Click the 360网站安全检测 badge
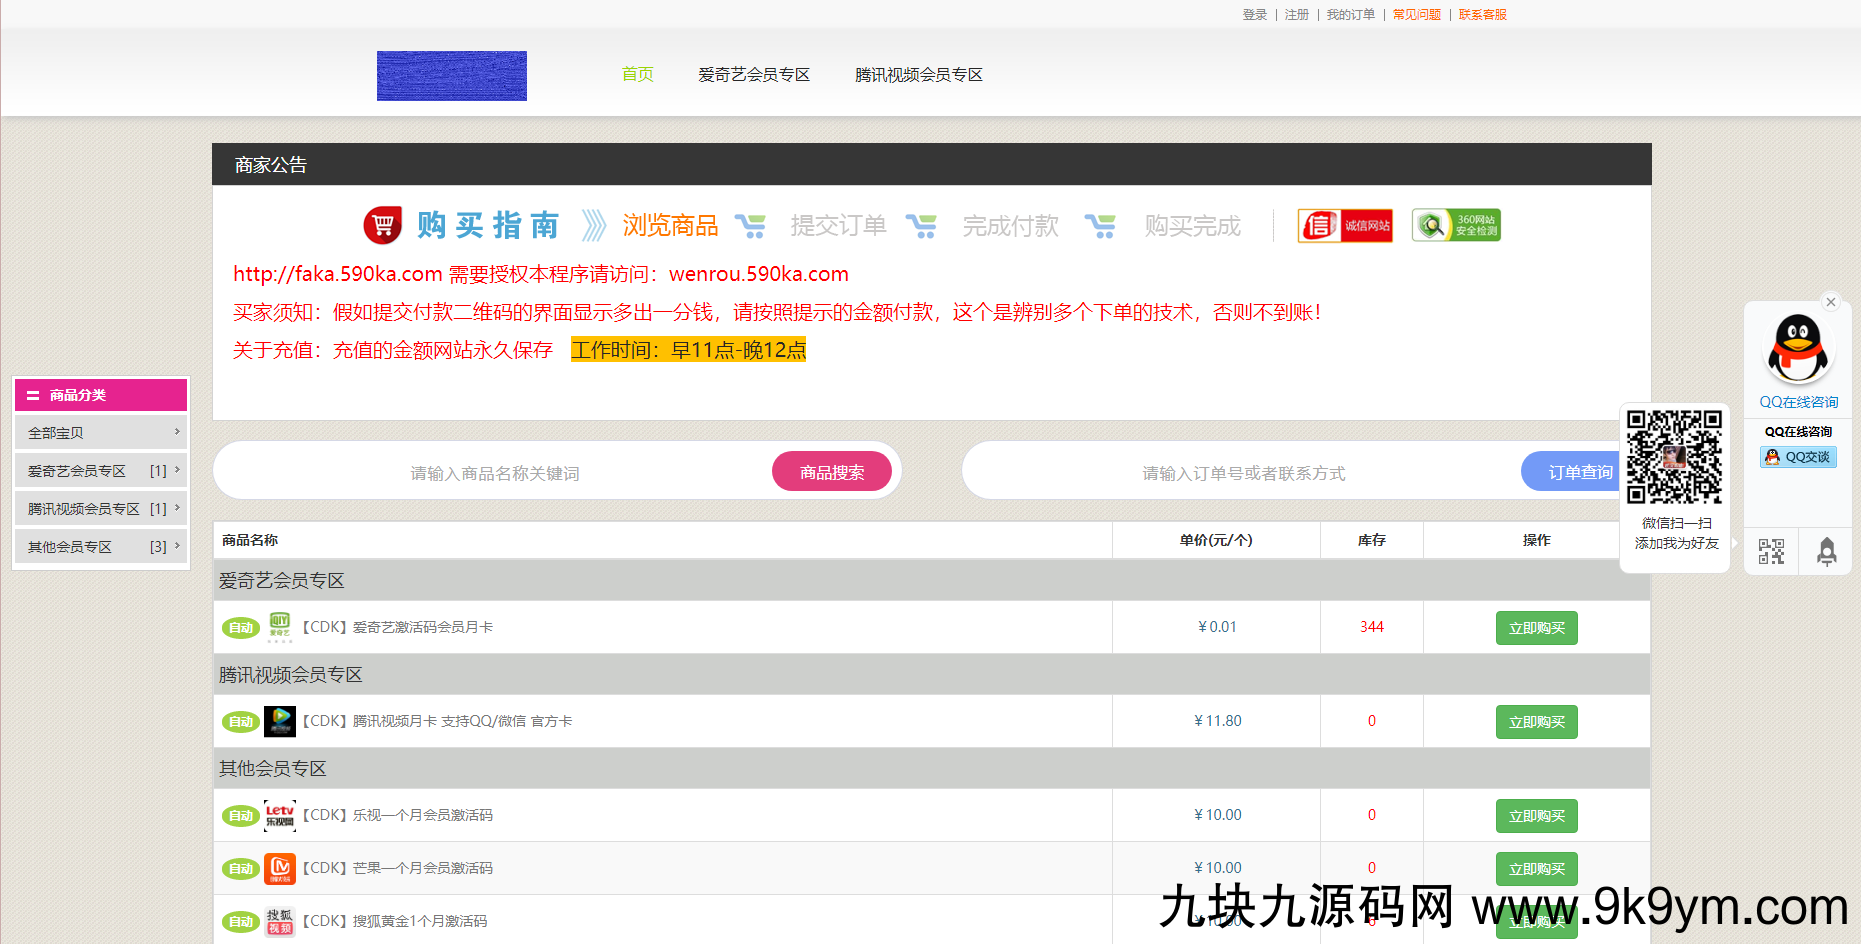The height and width of the screenshot is (944, 1861). pyautogui.click(x=1456, y=226)
